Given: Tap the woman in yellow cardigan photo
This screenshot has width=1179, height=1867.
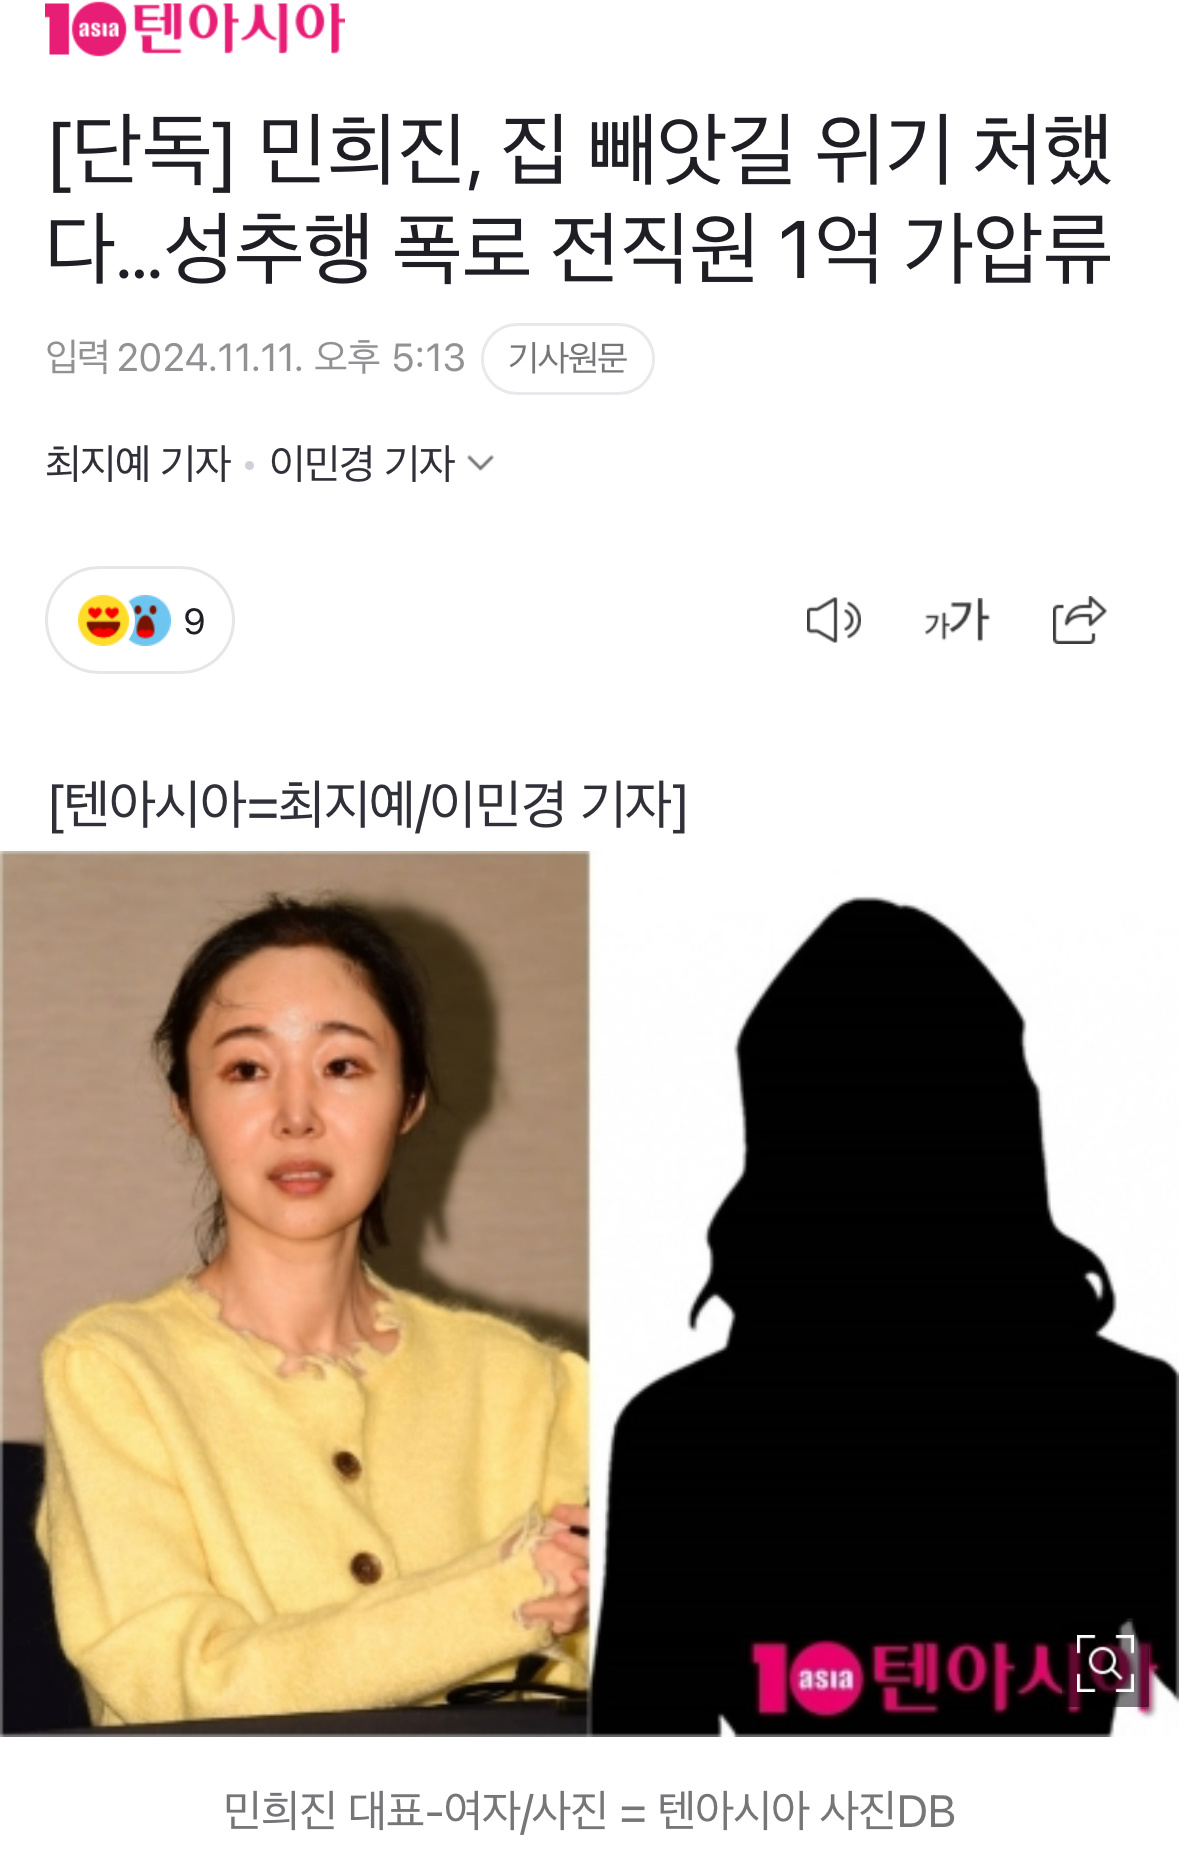Looking at the screenshot, I should click(x=295, y=1293).
